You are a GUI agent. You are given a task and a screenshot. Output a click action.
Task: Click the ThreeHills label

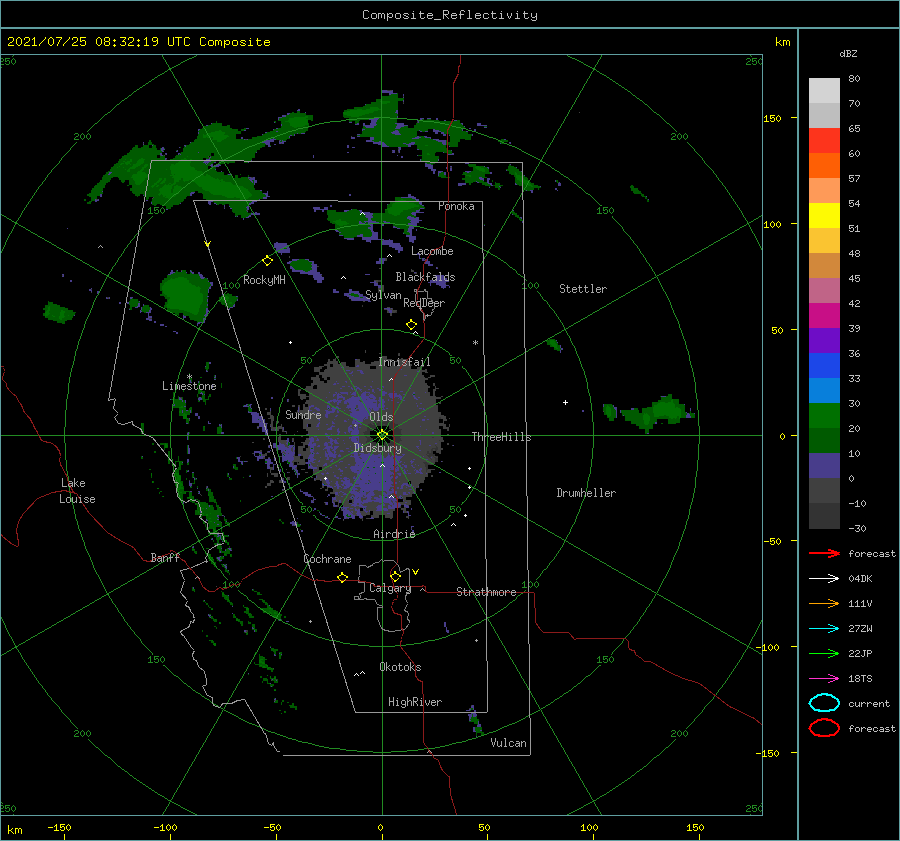501,437
